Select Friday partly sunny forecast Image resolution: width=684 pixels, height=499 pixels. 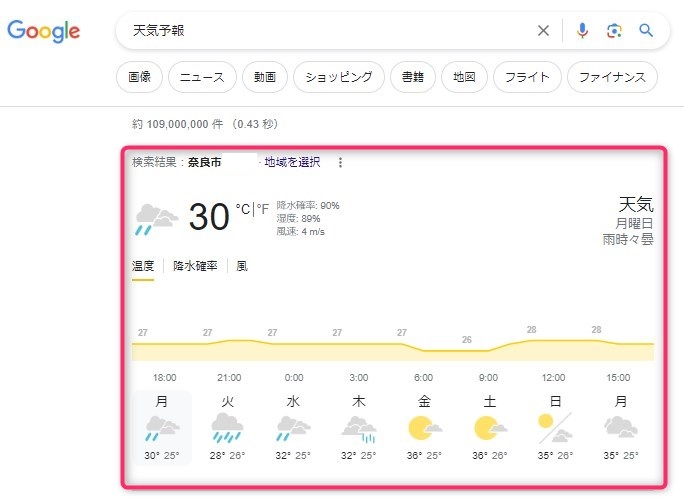point(425,427)
